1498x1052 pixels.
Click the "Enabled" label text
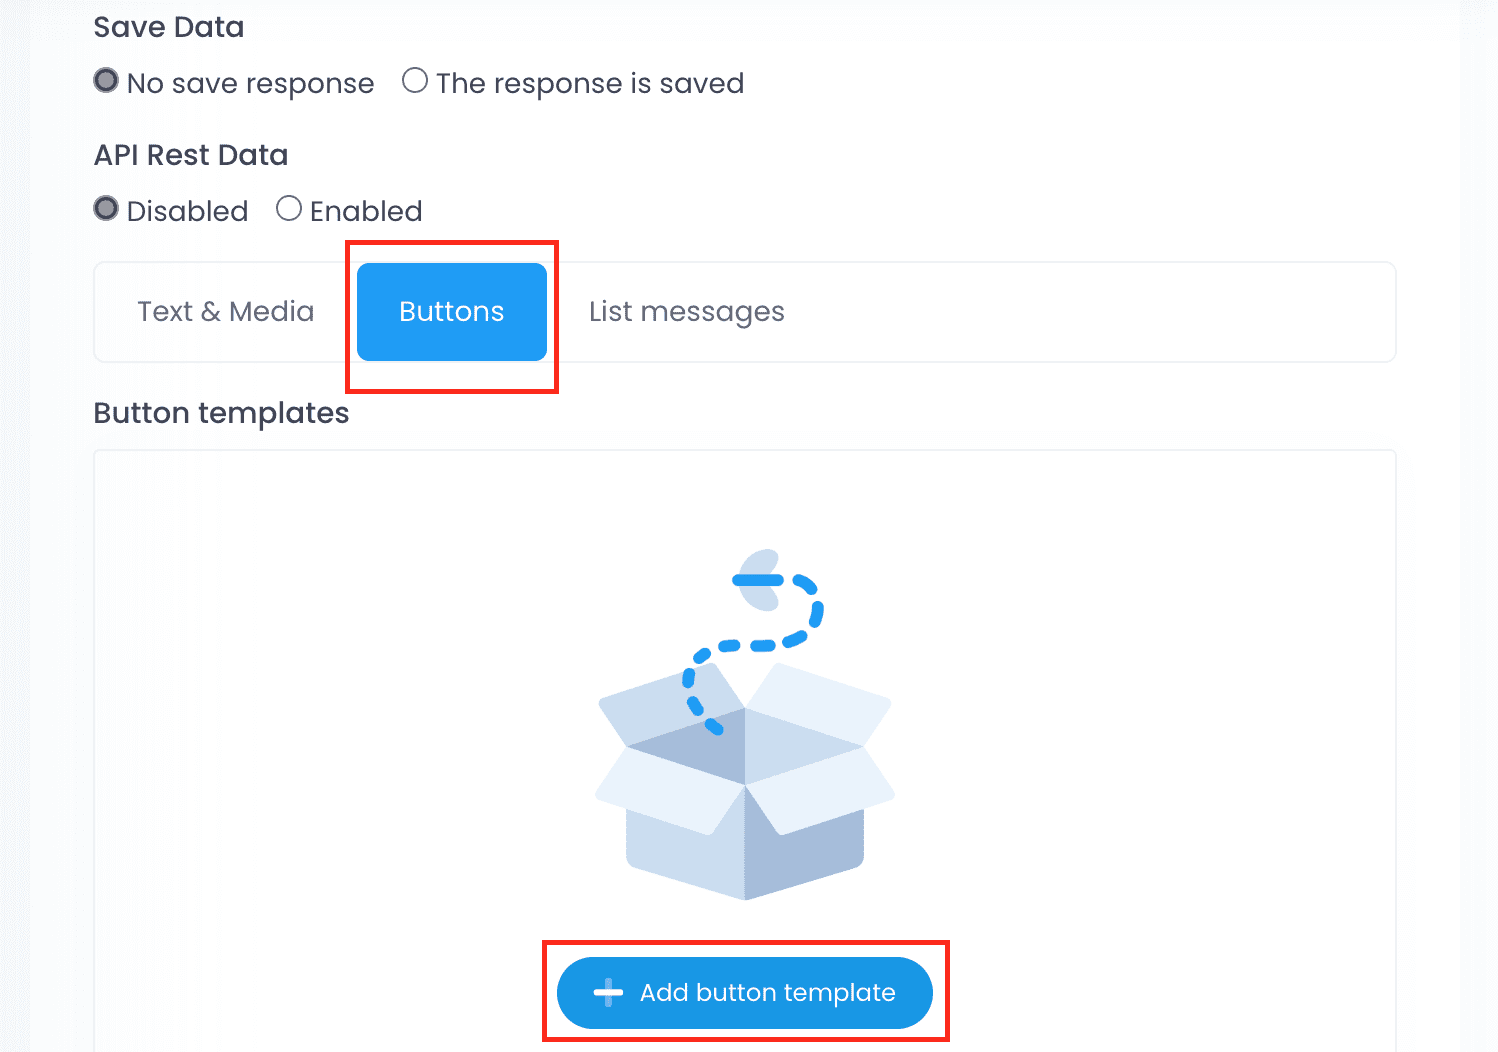click(366, 211)
